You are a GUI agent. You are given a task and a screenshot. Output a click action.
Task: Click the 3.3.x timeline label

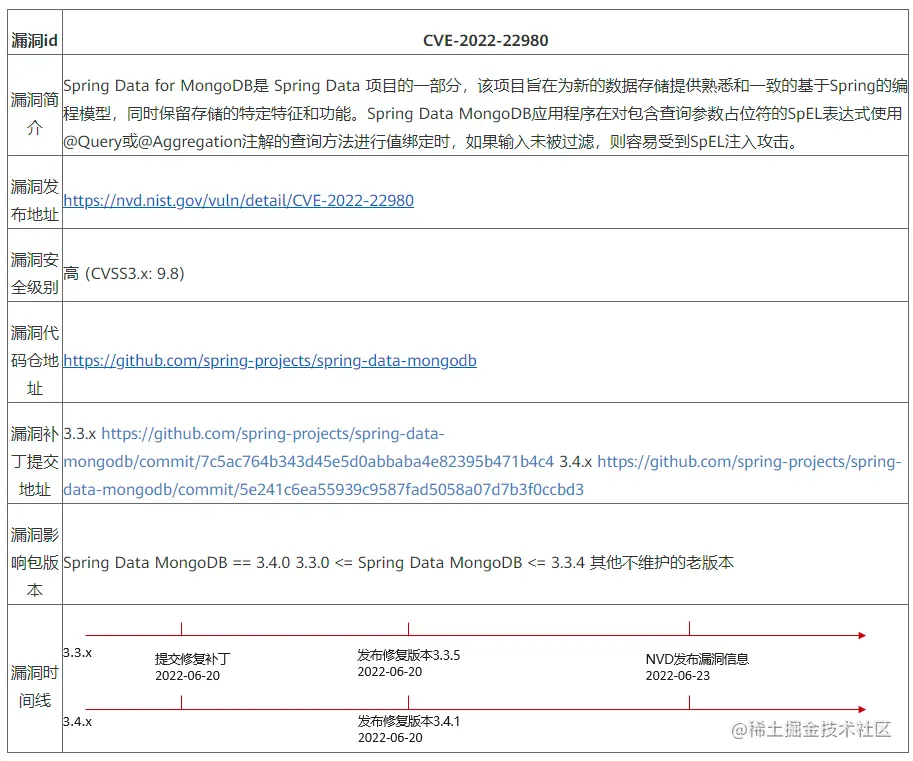pyautogui.click(x=77, y=653)
